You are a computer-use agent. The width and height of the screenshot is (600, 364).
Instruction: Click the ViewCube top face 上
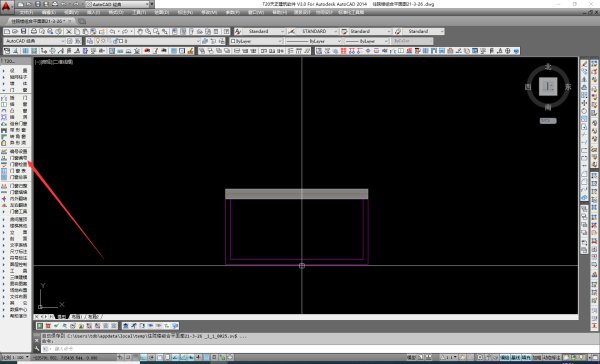(x=548, y=87)
